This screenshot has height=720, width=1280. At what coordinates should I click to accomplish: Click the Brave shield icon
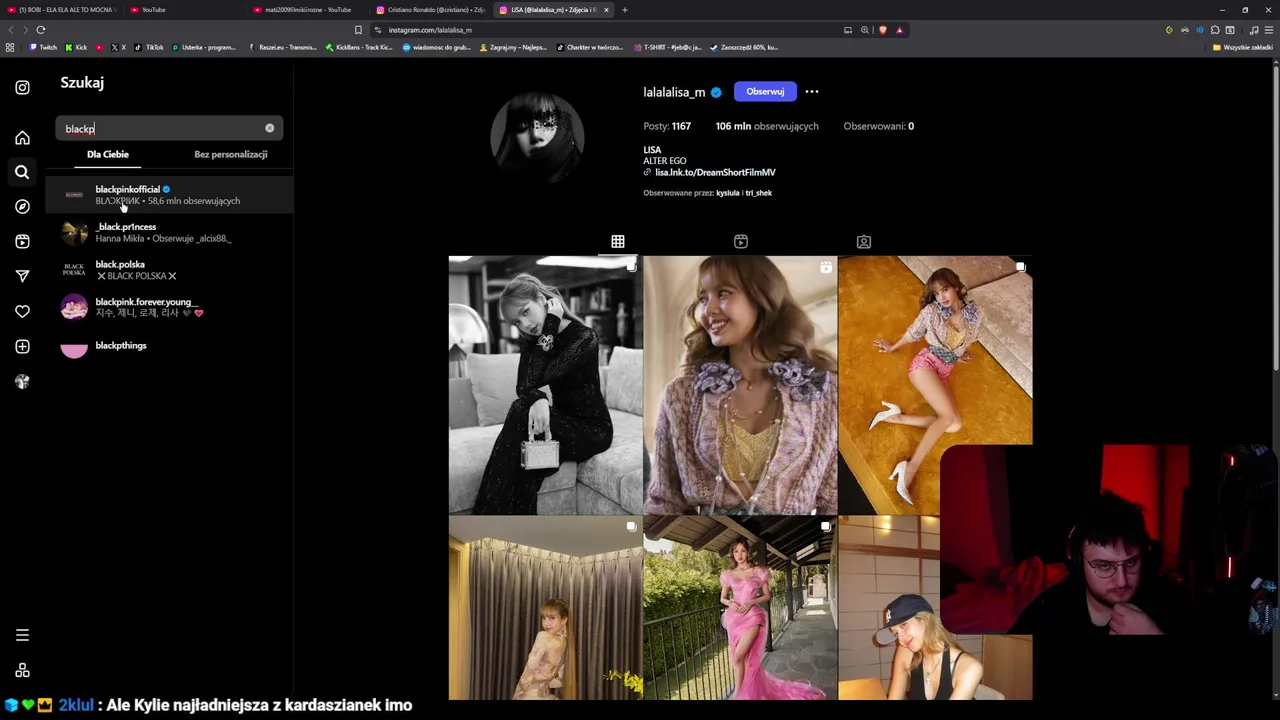click(x=882, y=30)
